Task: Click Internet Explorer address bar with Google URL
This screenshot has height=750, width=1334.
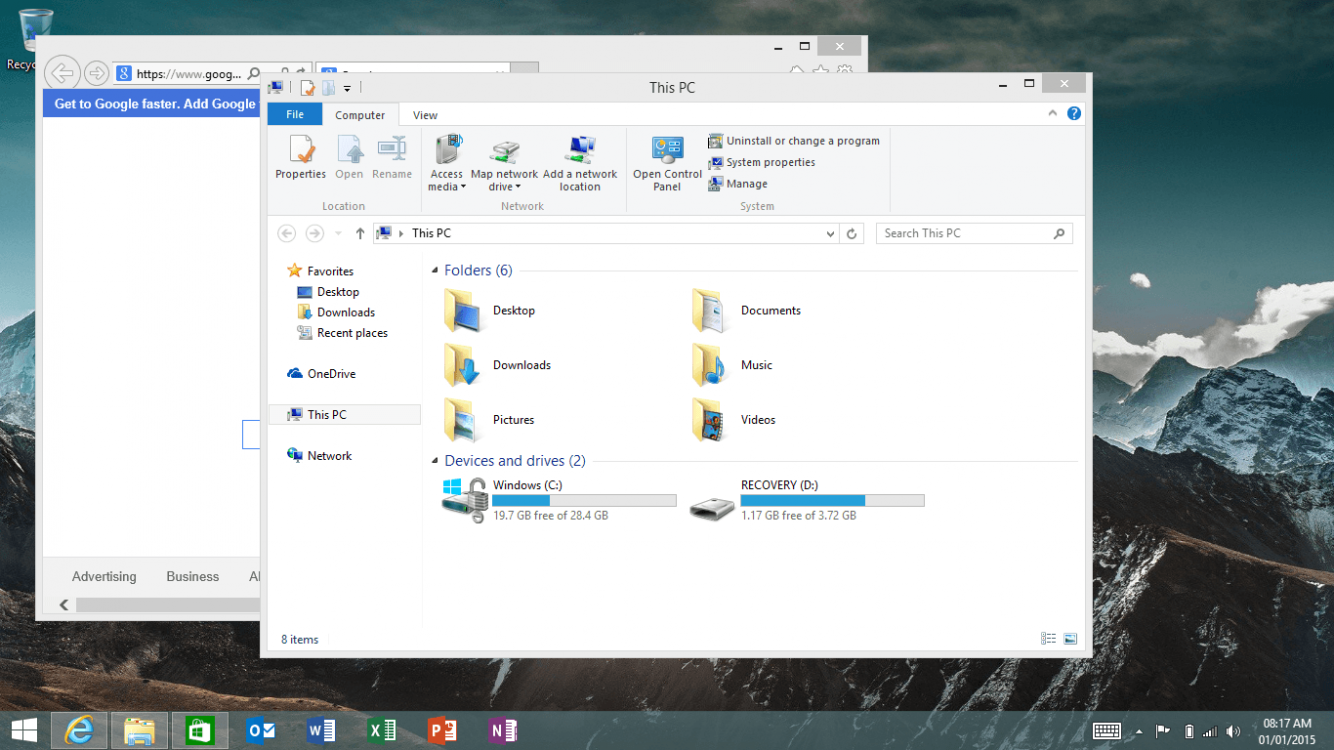Action: [188, 73]
